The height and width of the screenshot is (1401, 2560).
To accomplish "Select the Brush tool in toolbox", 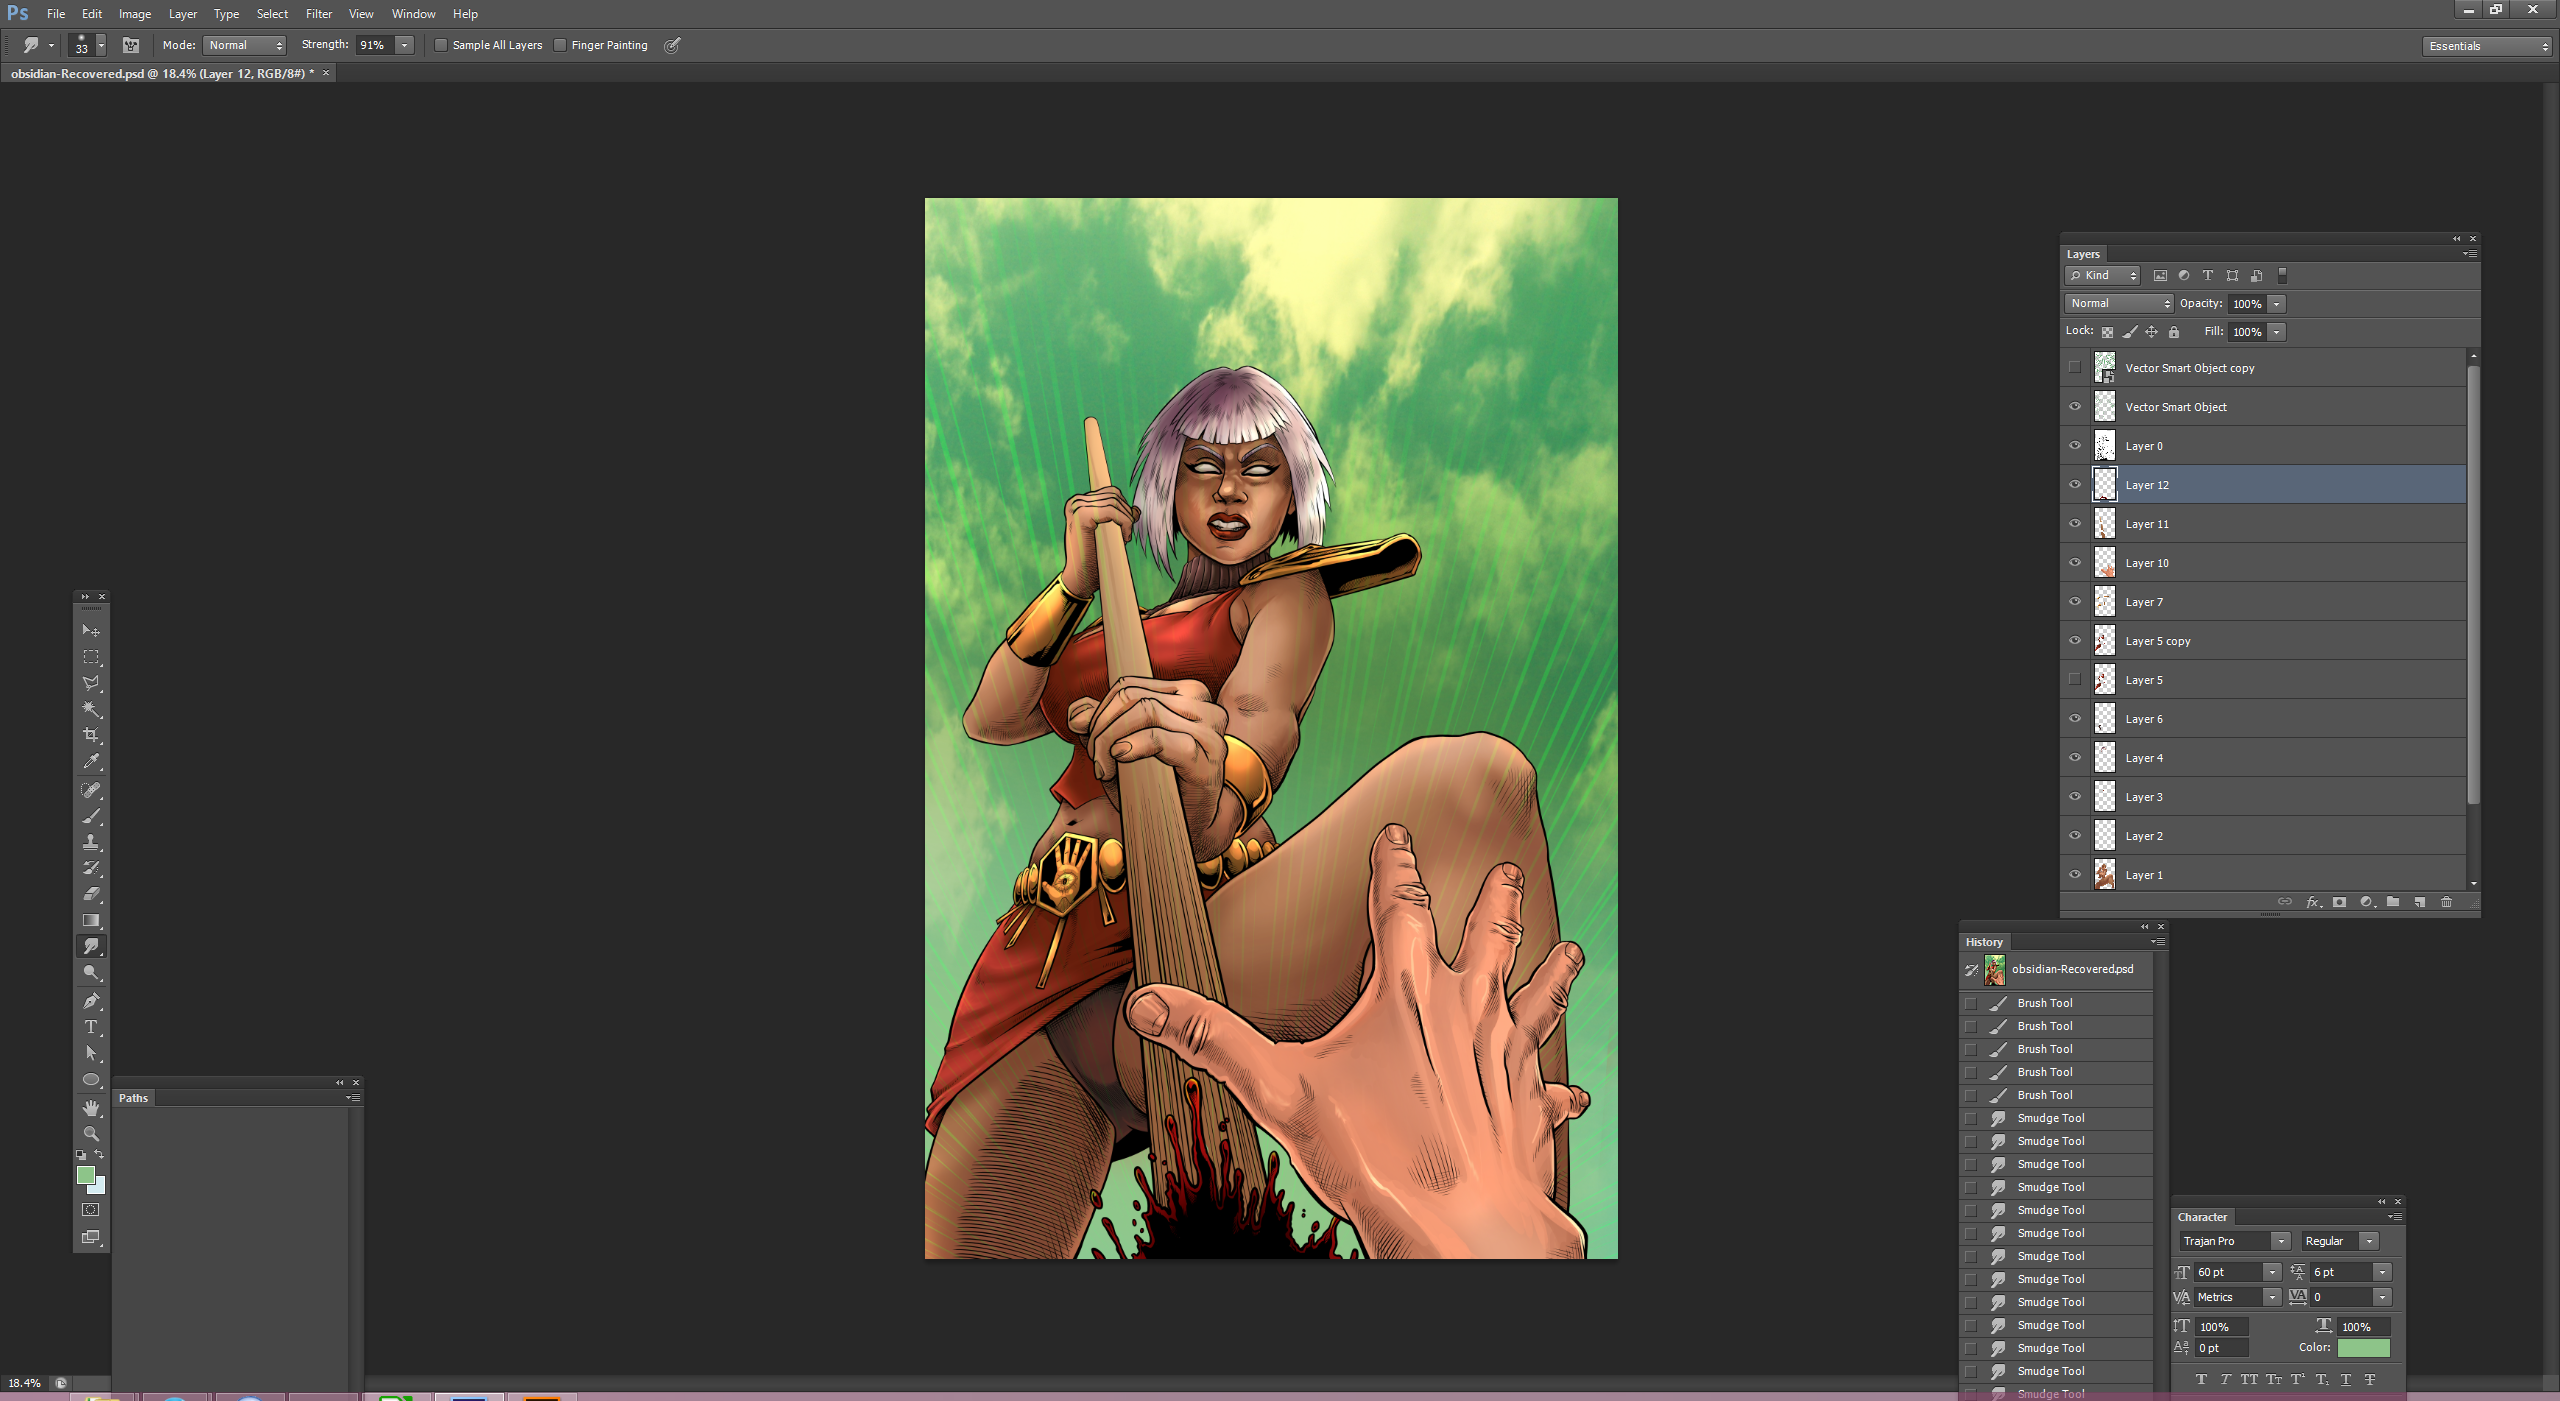I will coord(91,816).
